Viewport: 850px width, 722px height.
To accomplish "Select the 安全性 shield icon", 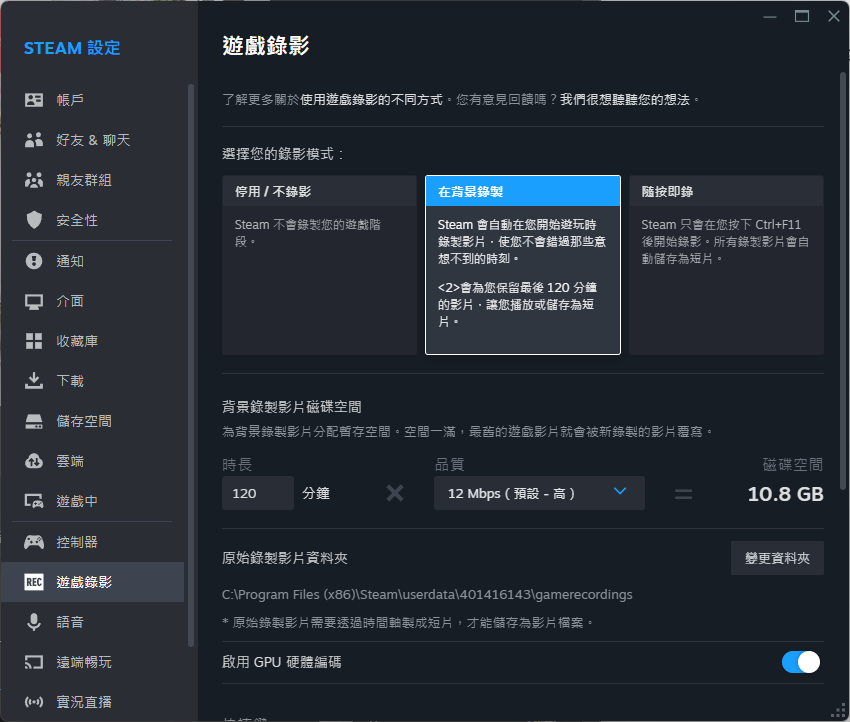I will pos(34,220).
